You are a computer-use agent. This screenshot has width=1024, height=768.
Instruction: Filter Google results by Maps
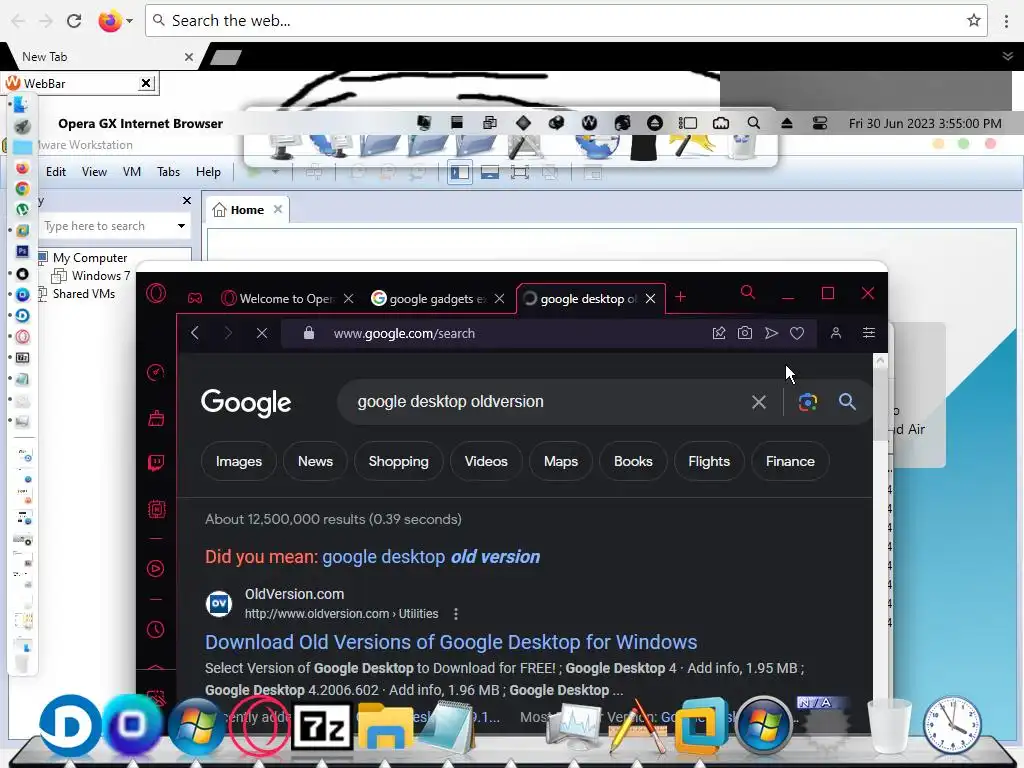coord(561,461)
